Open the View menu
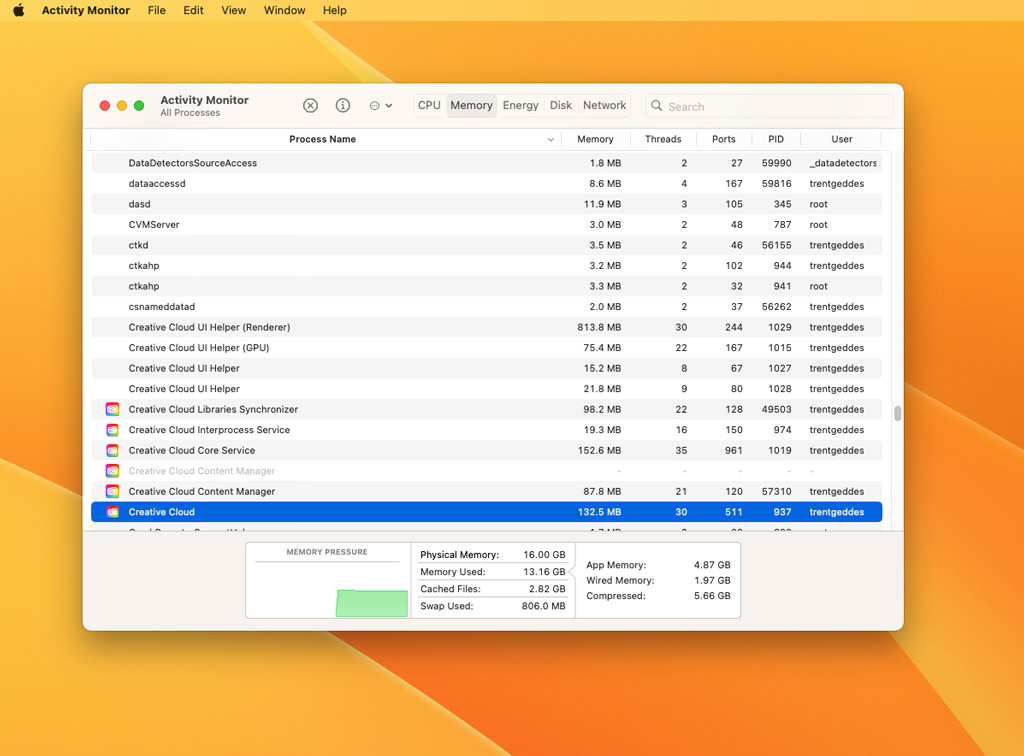Screen dimensions: 1024x756 (x=233, y=10)
